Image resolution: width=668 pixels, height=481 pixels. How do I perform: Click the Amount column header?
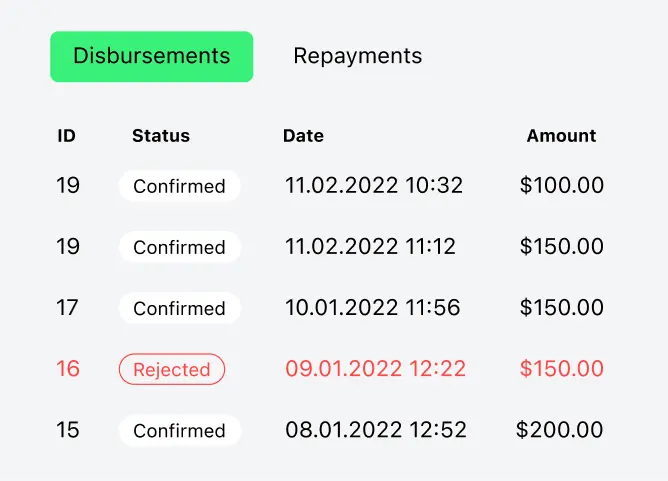(x=561, y=136)
